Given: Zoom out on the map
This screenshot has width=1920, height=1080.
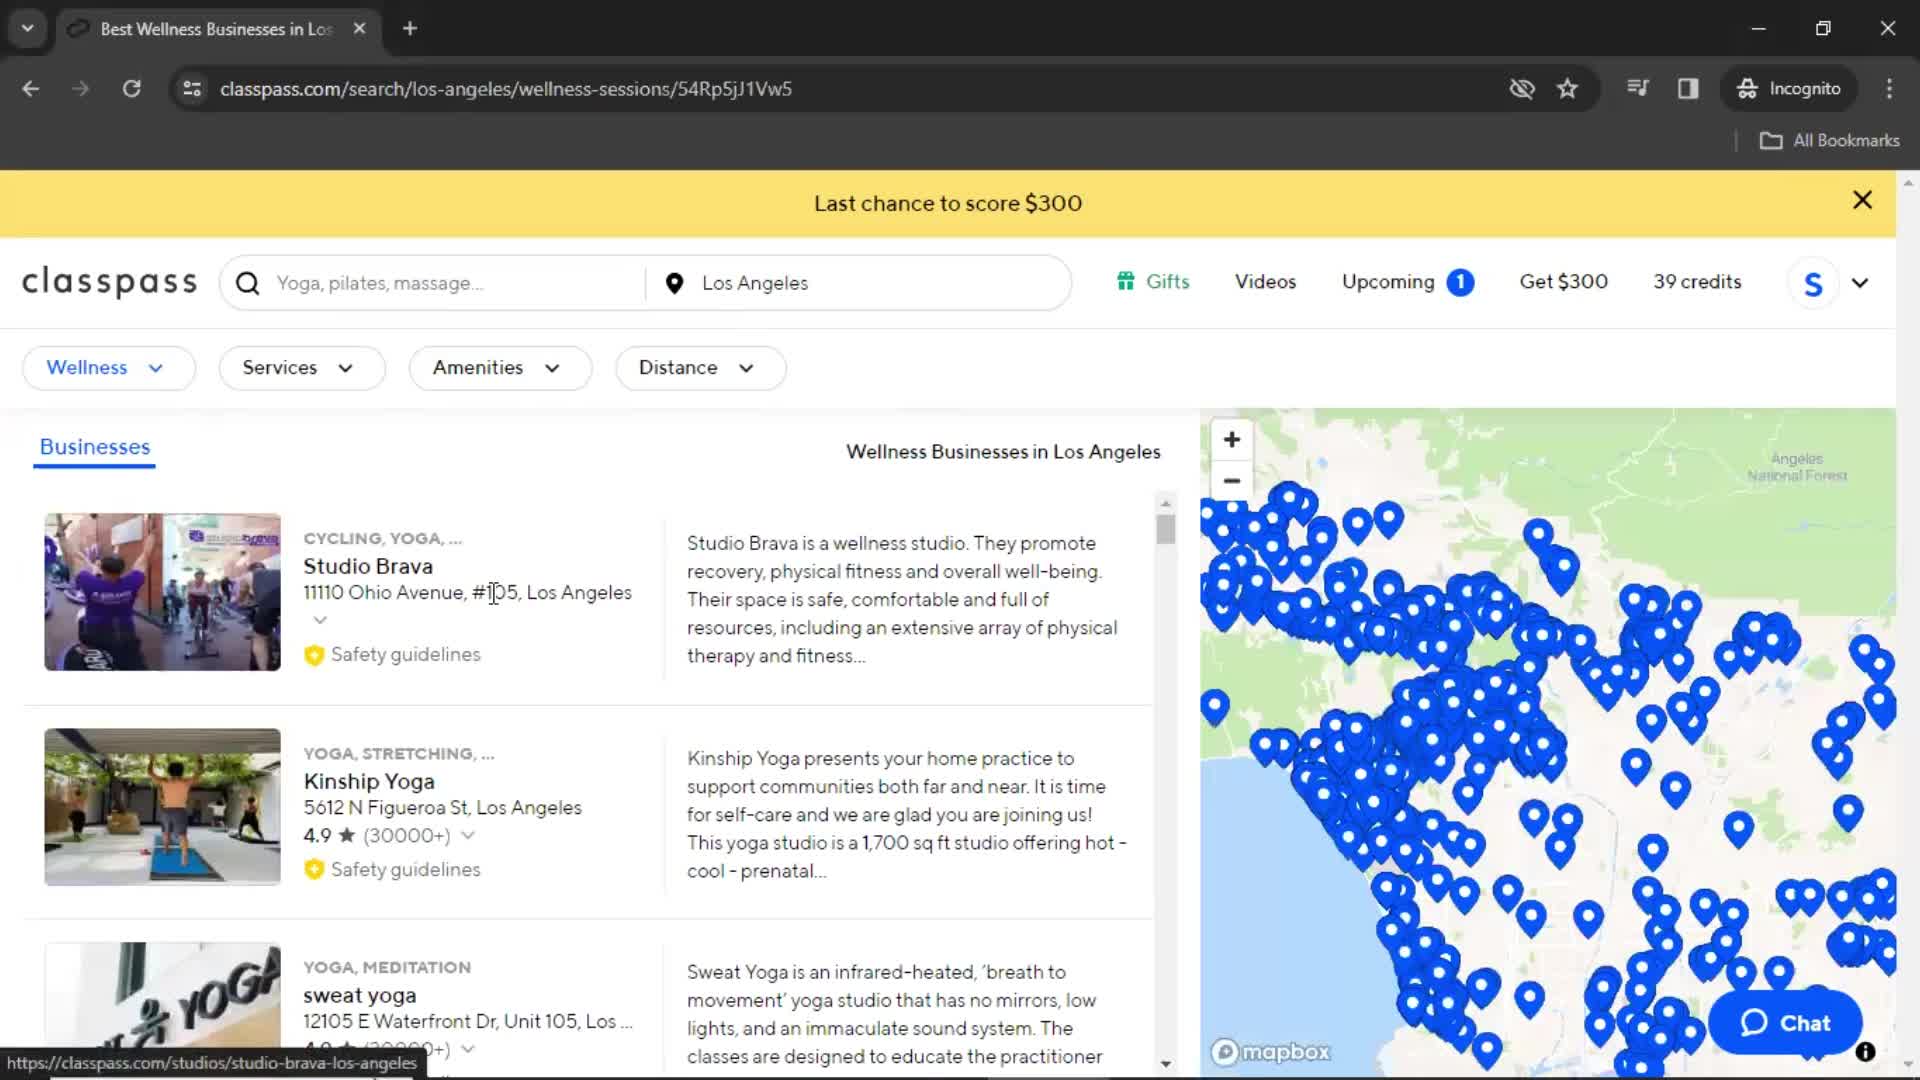Looking at the screenshot, I should (1232, 481).
